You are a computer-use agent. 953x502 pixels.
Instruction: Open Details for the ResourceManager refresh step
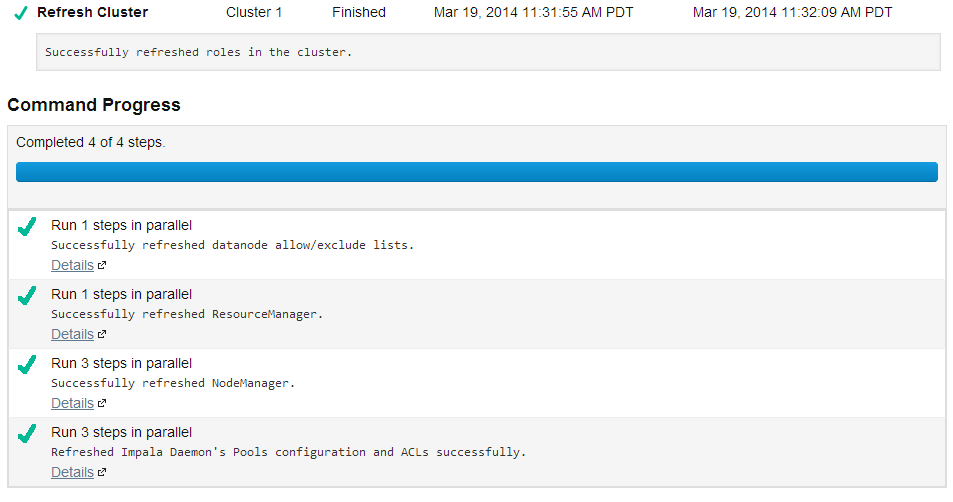tap(72, 334)
